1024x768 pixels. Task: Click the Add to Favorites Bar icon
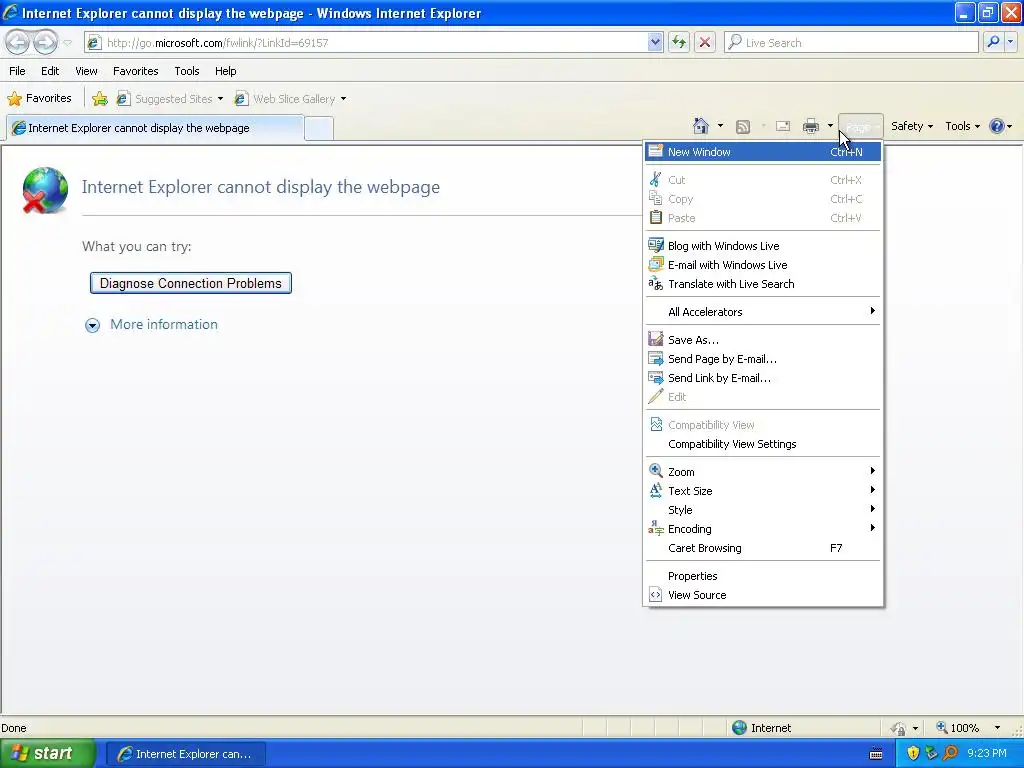[100, 99]
